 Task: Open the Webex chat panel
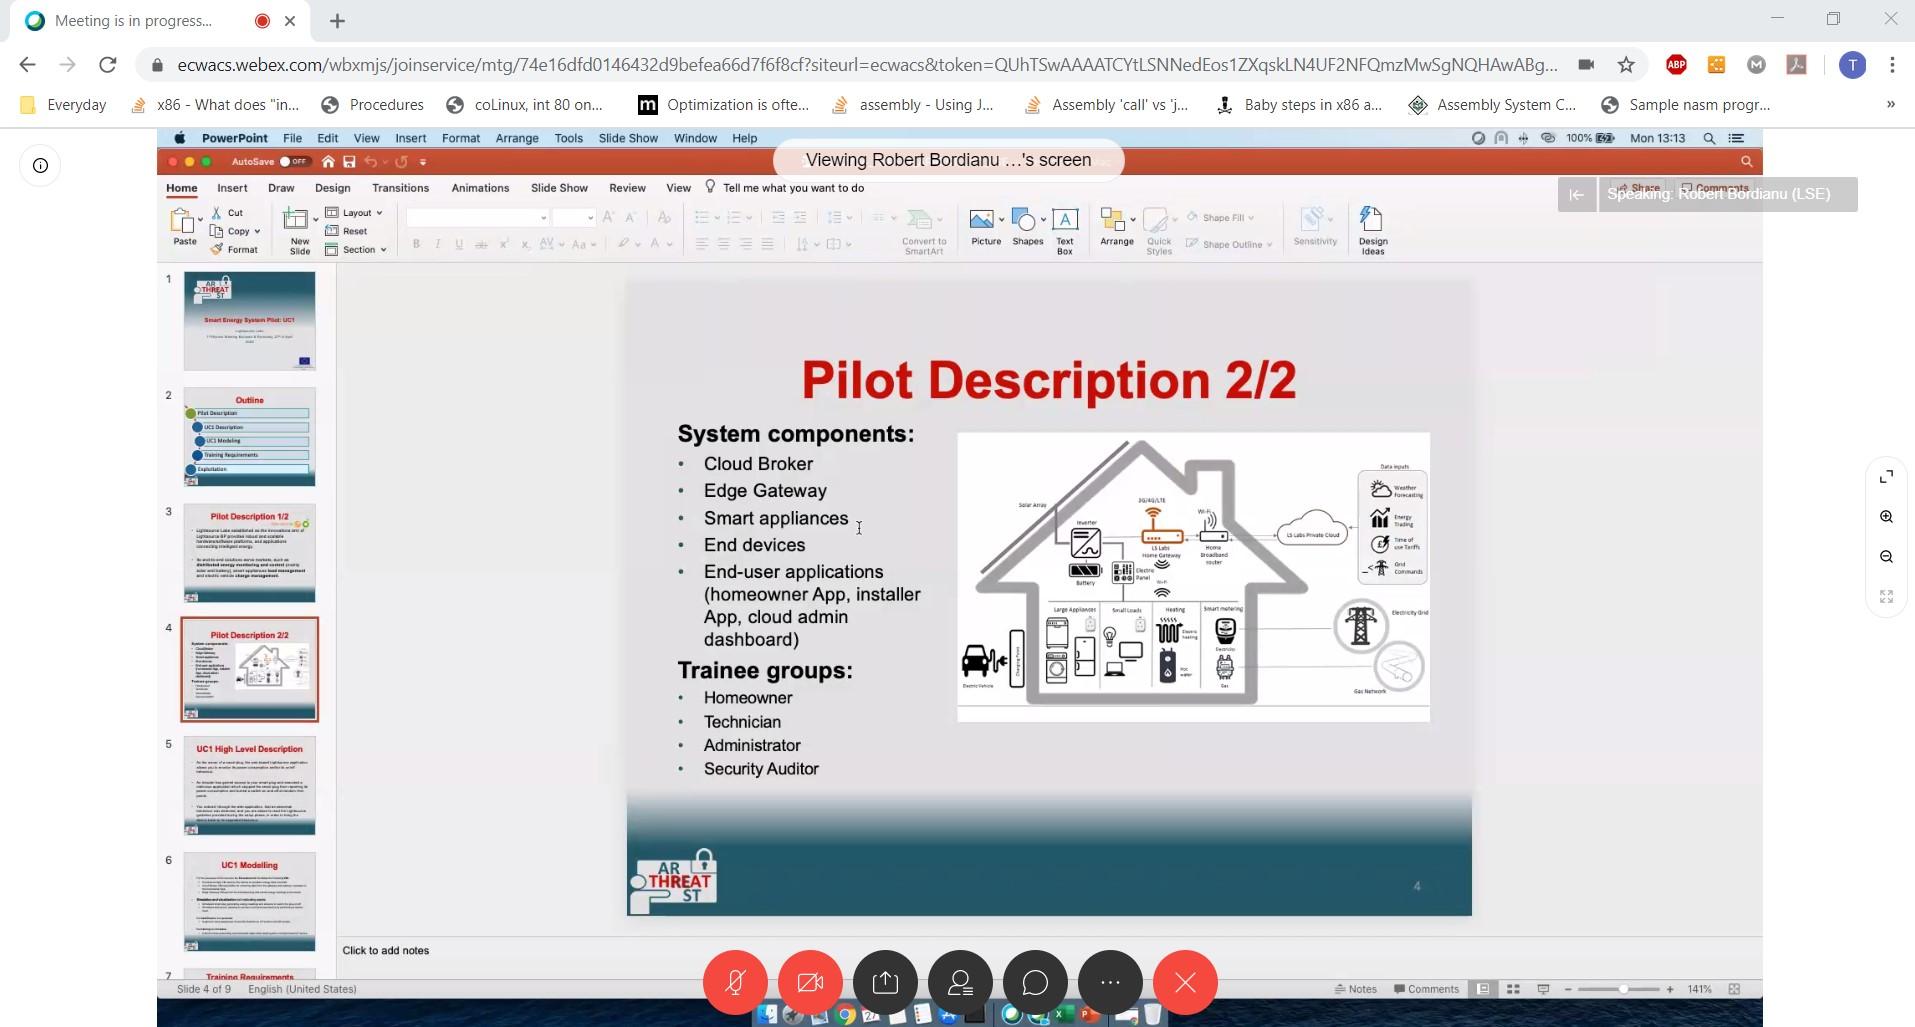[1035, 982]
